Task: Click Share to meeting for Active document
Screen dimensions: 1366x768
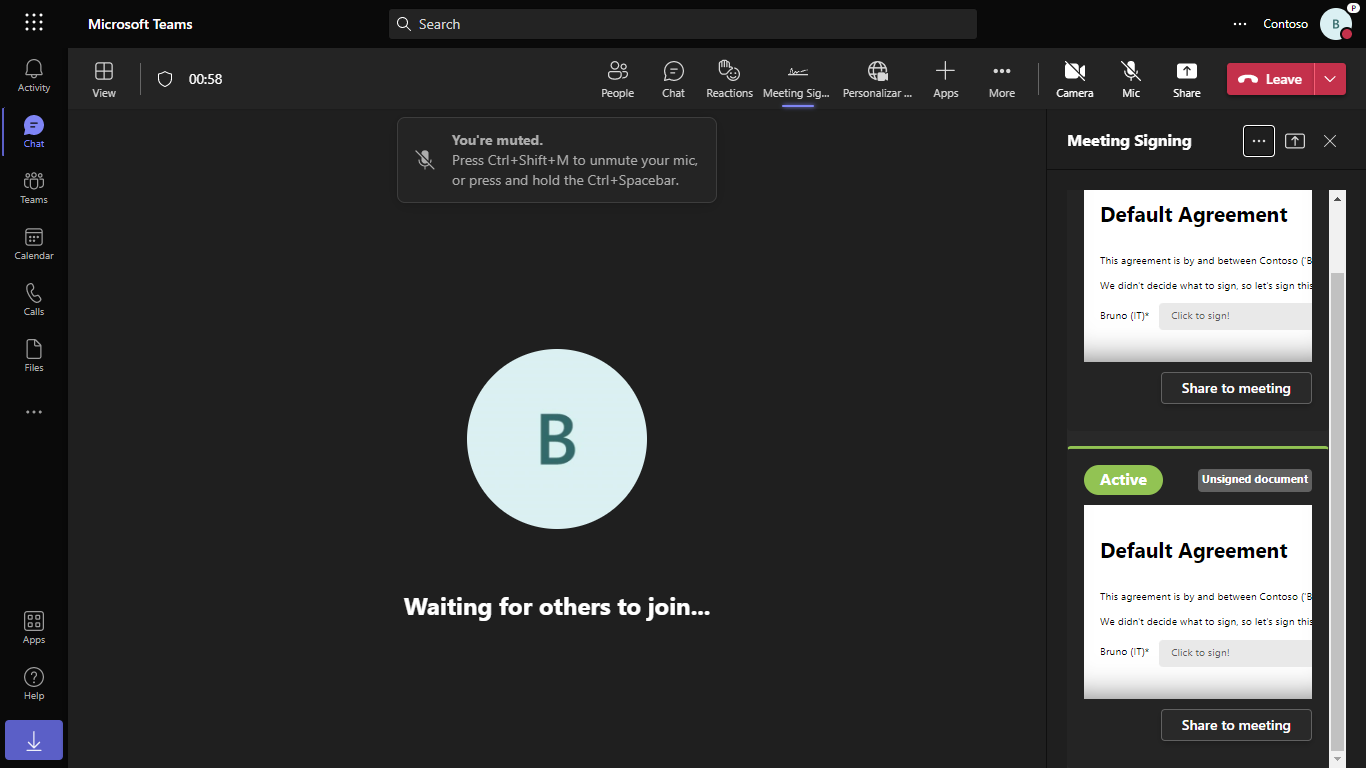Action: tap(1235, 725)
